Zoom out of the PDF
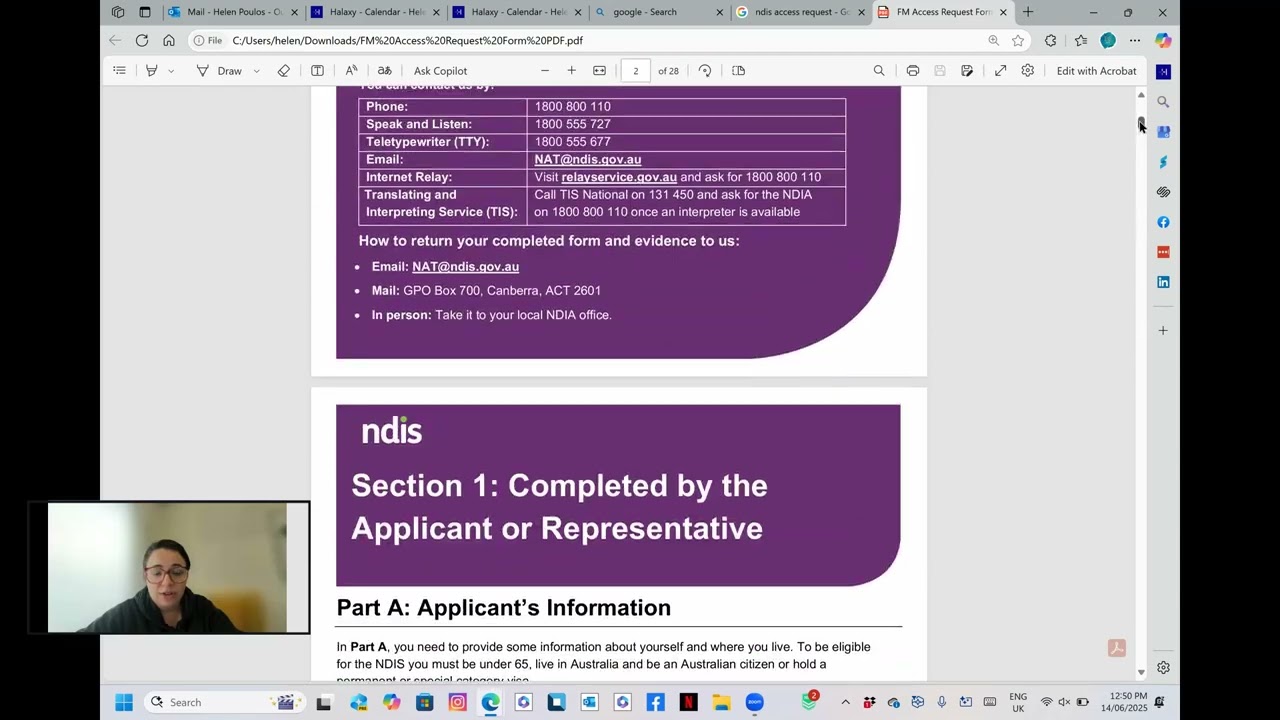The height and width of the screenshot is (720, 1280). (545, 71)
